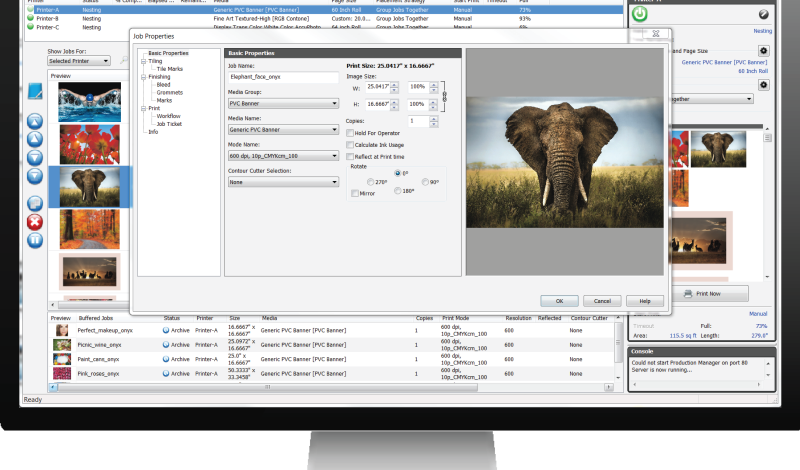Screen dimensions: 800x470
Task: Enable Calculate Ink Usage checkbox
Action: (350, 145)
